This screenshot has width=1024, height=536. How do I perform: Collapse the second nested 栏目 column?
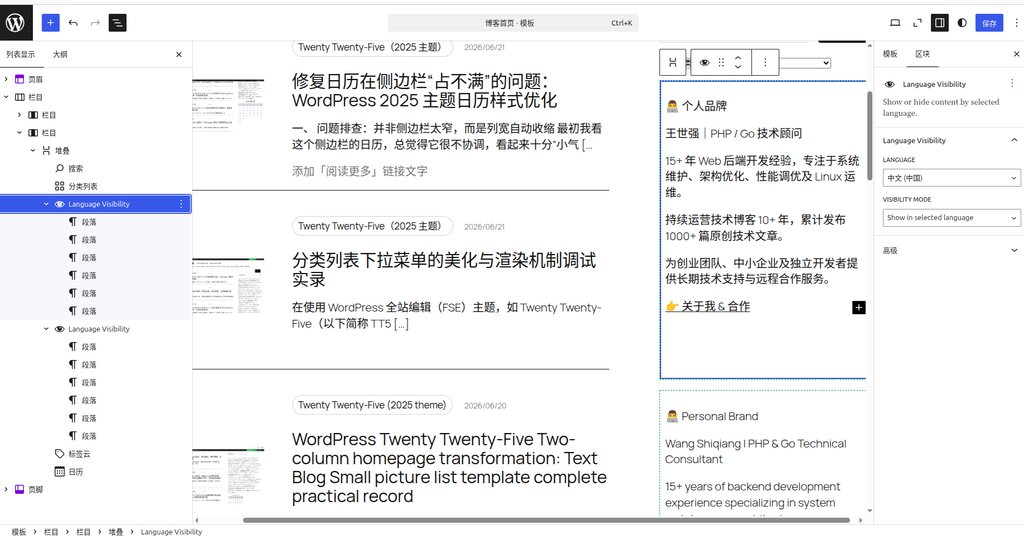coord(20,133)
